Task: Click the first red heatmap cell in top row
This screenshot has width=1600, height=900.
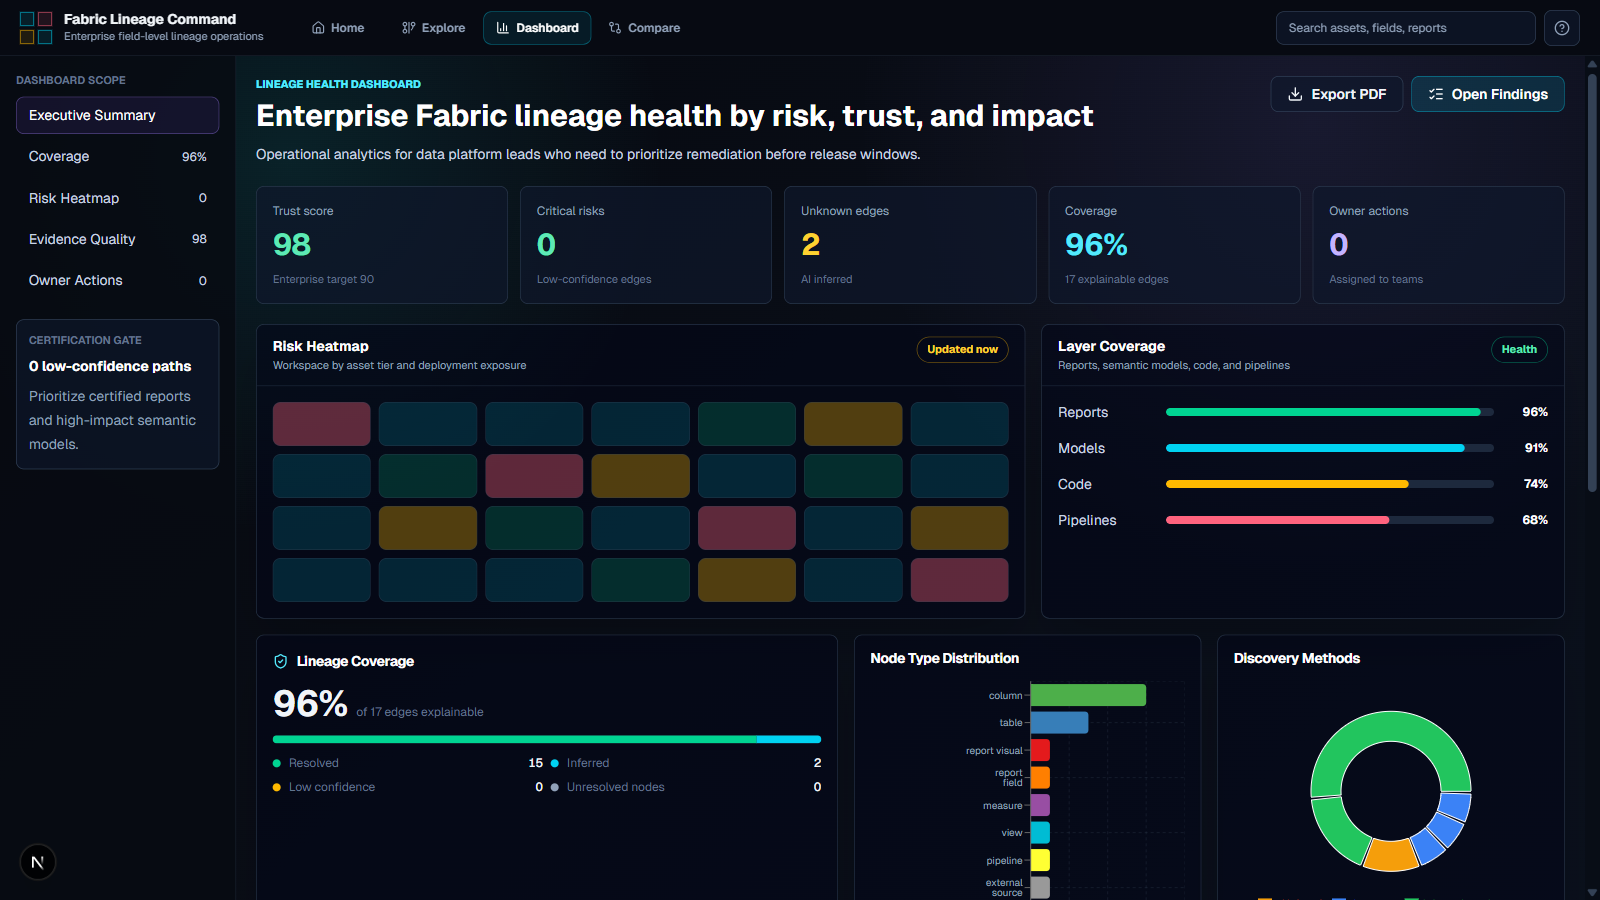Action: tap(322, 424)
